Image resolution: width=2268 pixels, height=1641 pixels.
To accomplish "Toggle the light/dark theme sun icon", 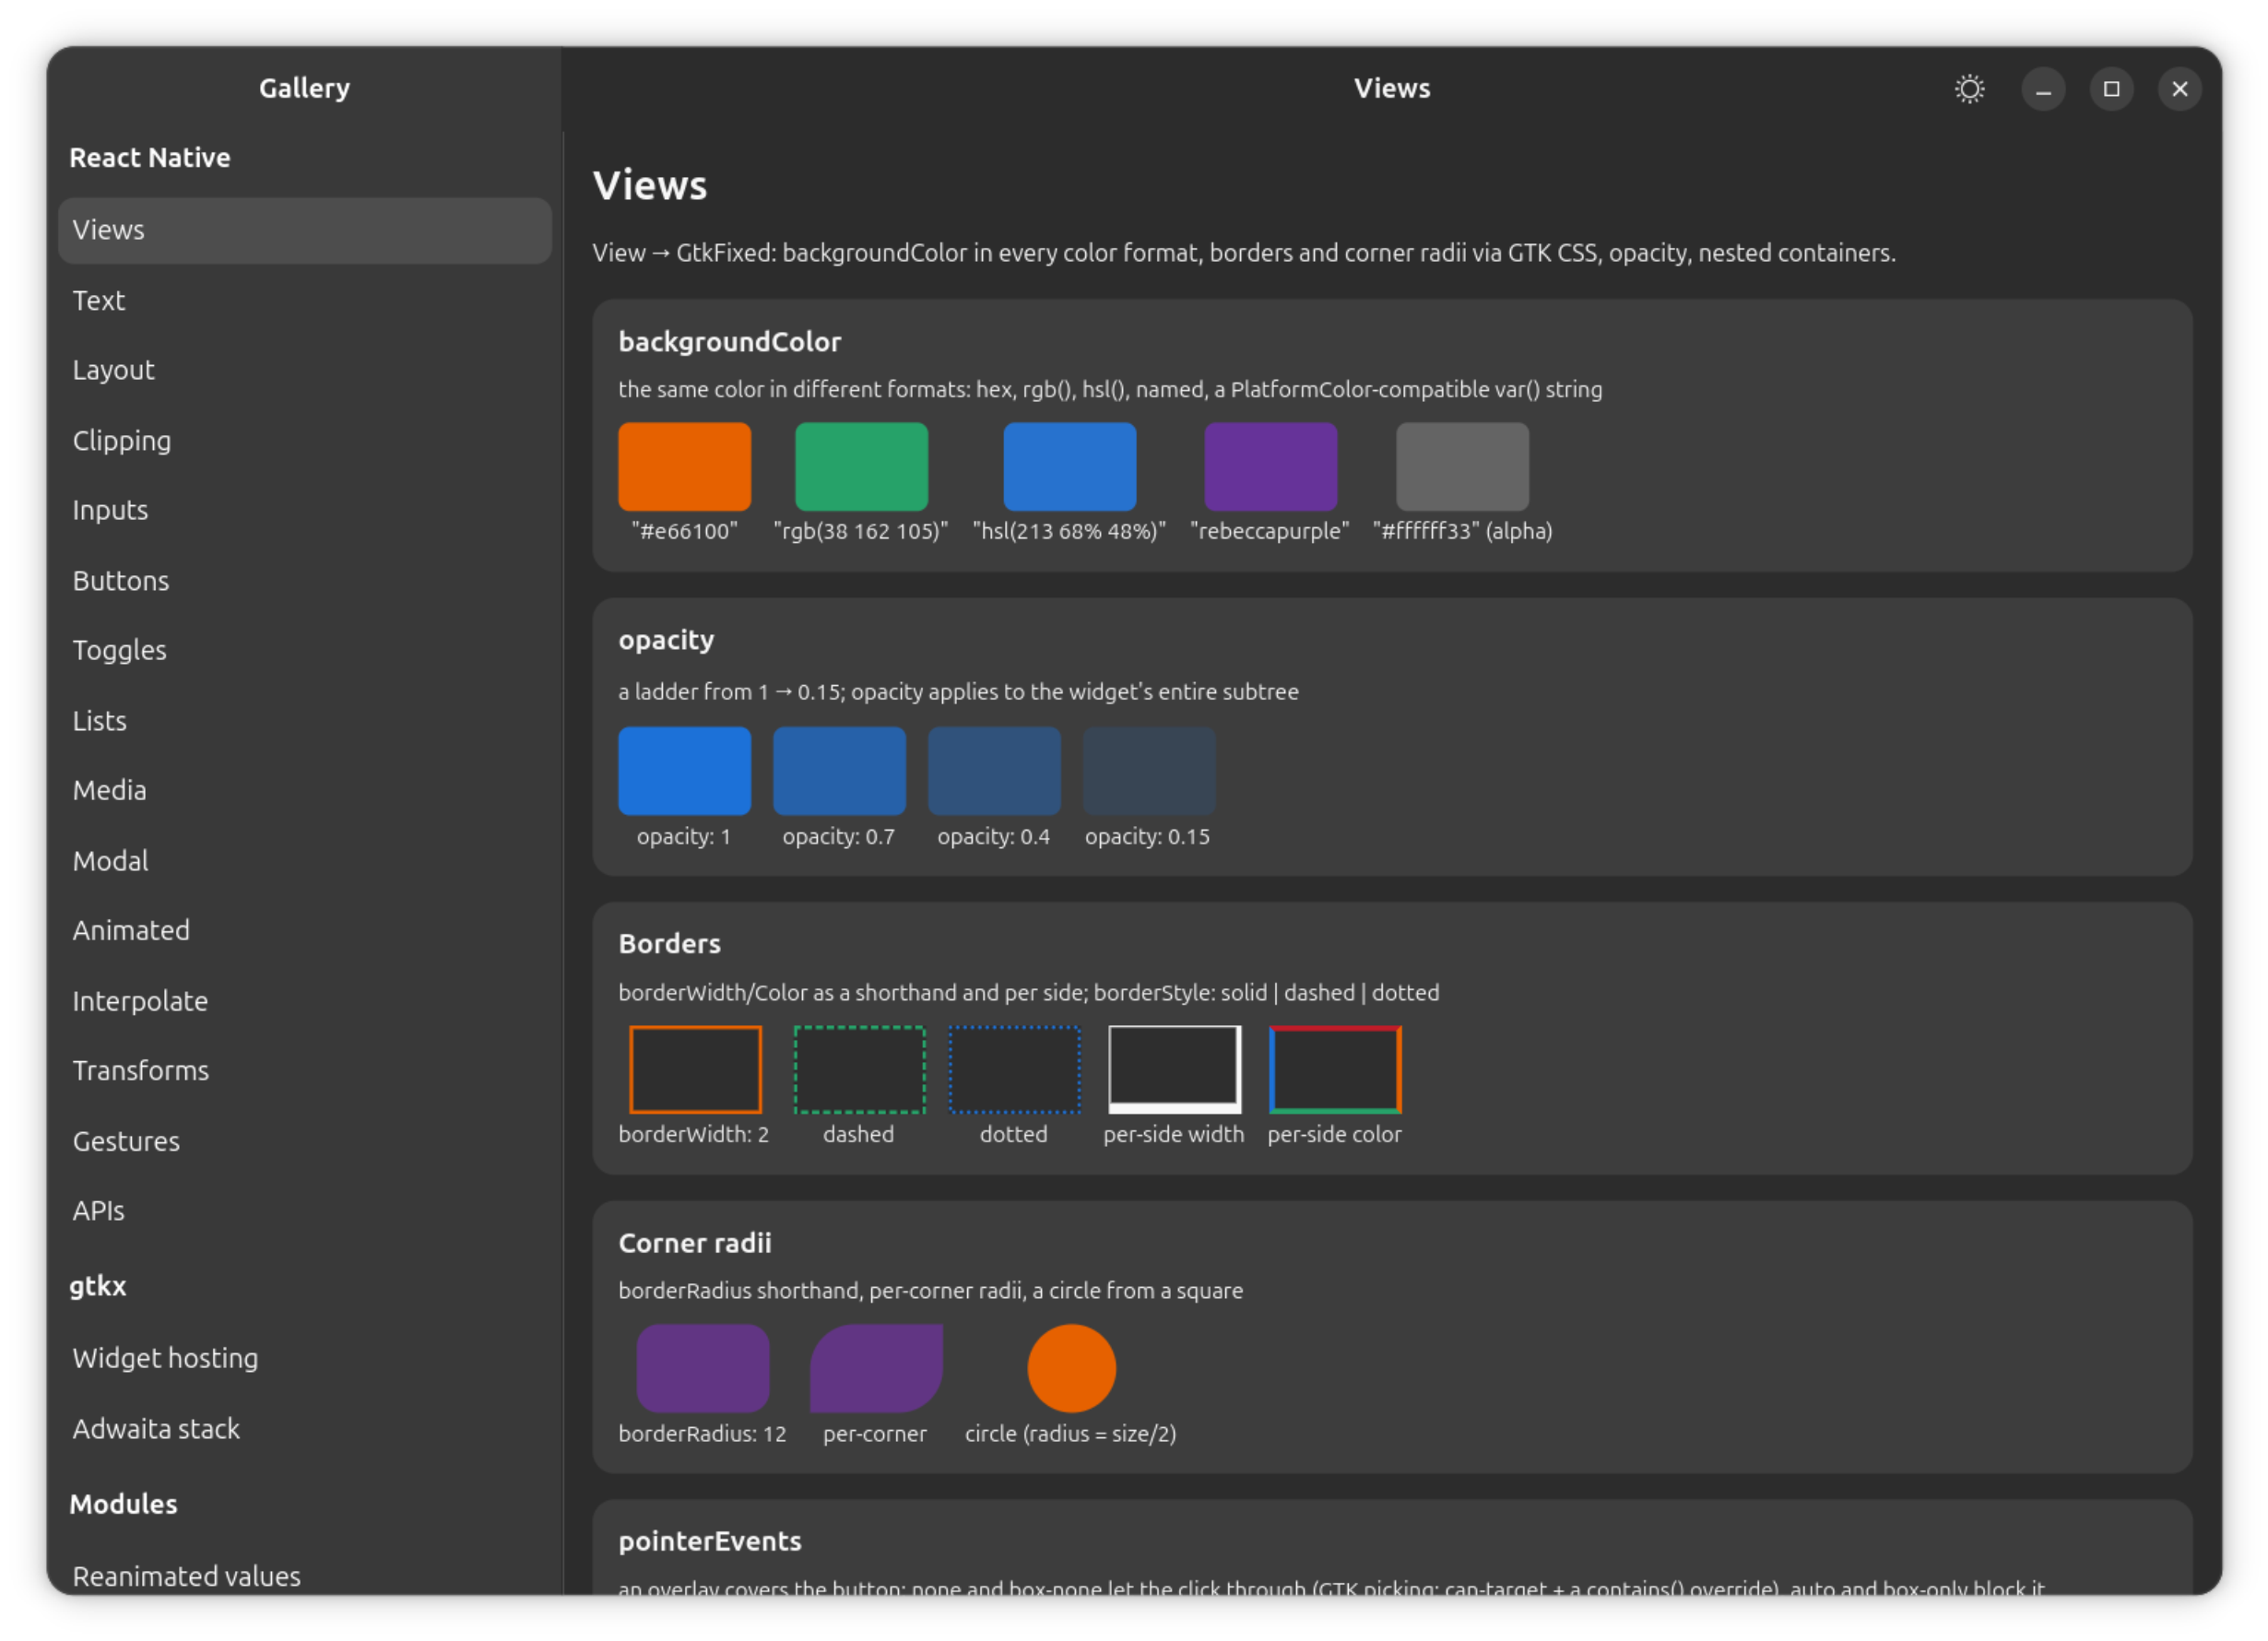I will click(x=1969, y=89).
